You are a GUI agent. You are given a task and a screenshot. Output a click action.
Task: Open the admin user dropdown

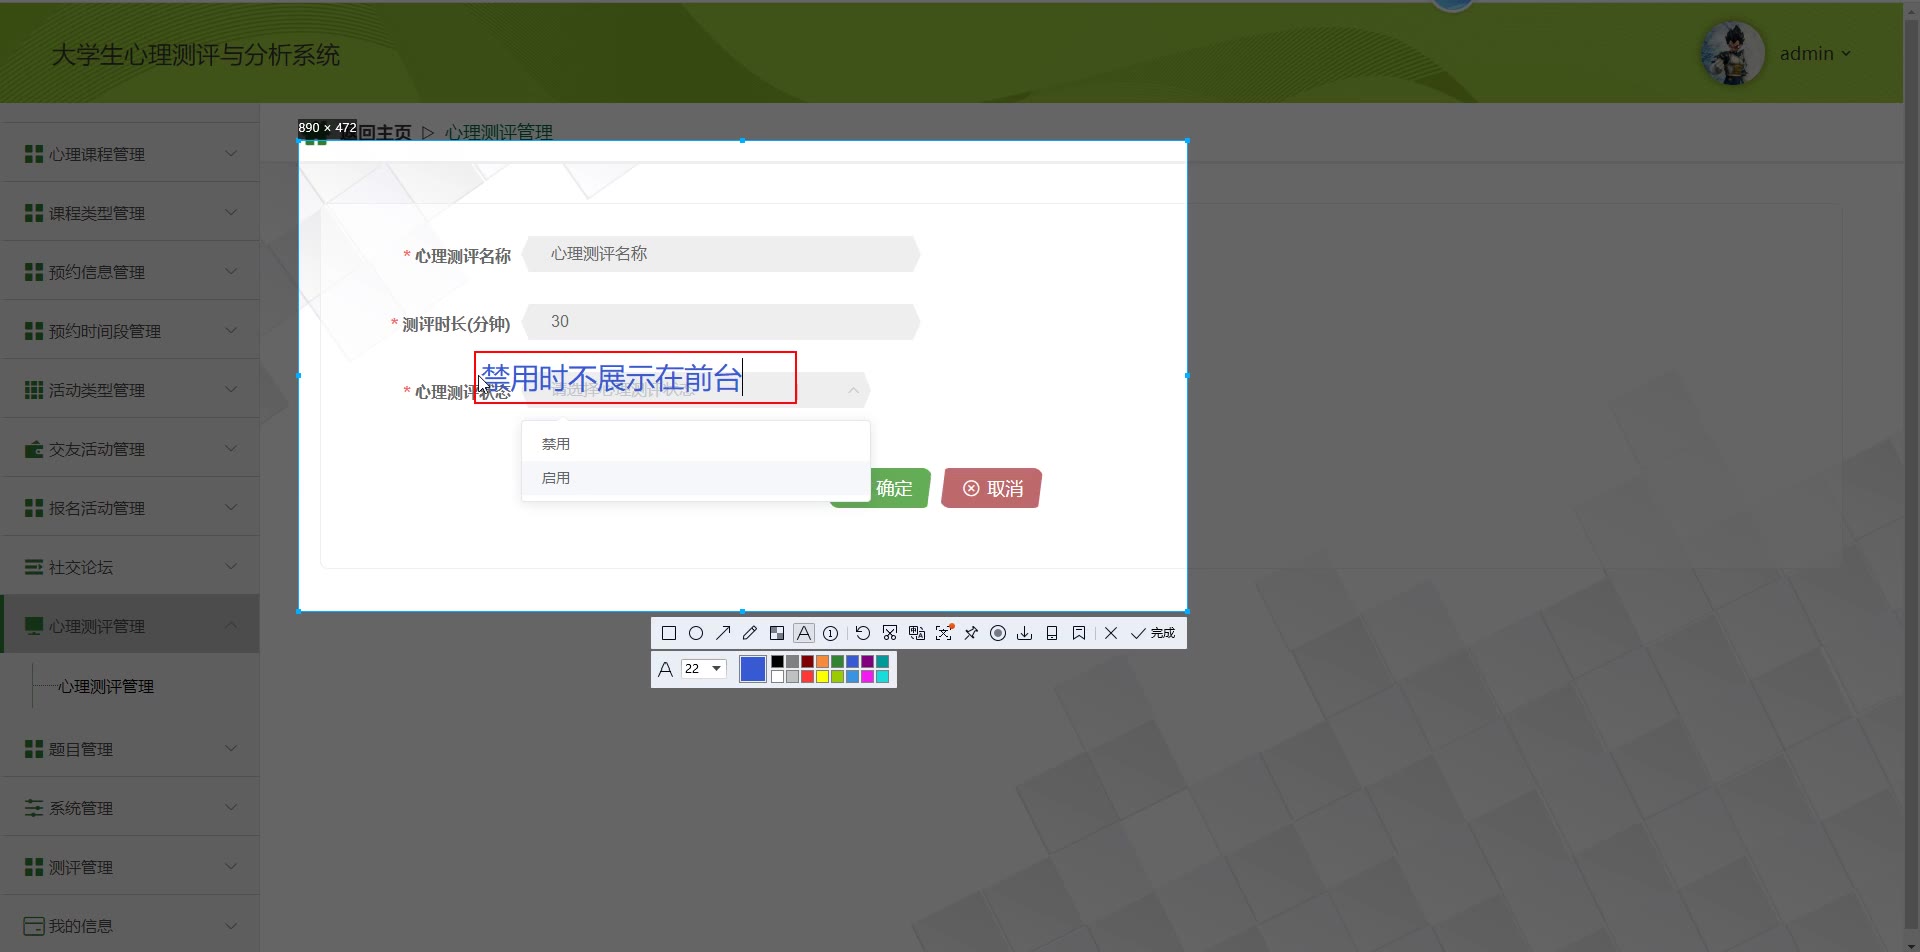[1815, 54]
